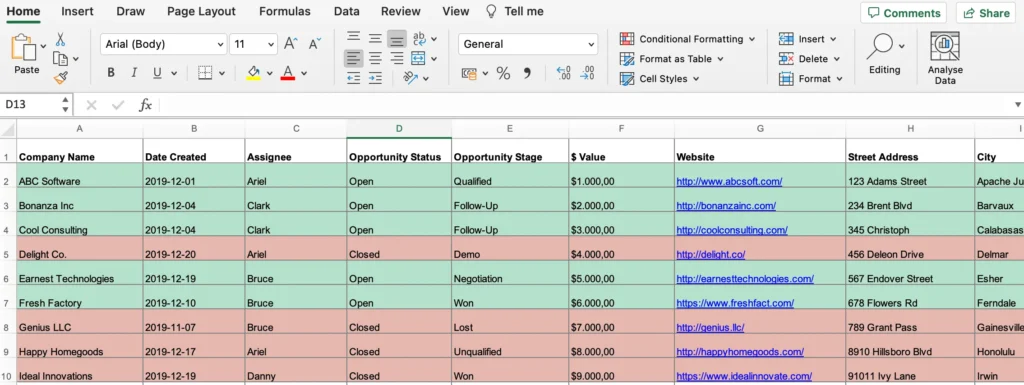Click the Increase Font Size icon
Image resolution: width=1024 pixels, height=385 pixels.
pos(291,44)
